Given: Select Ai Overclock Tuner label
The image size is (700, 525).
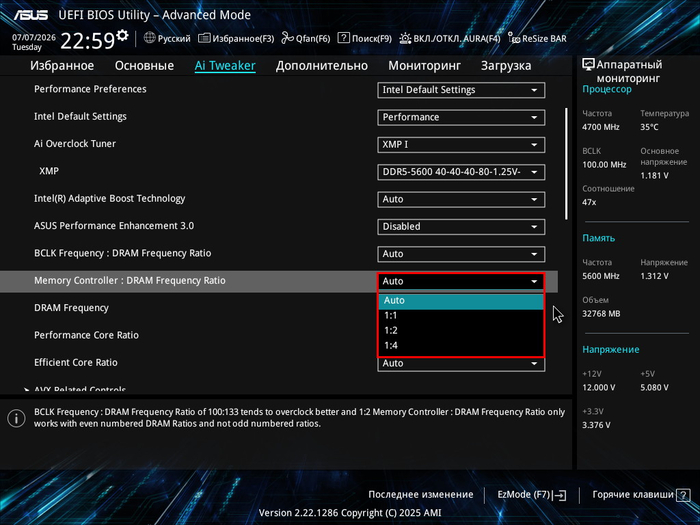Looking at the screenshot, I should [75, 144].
